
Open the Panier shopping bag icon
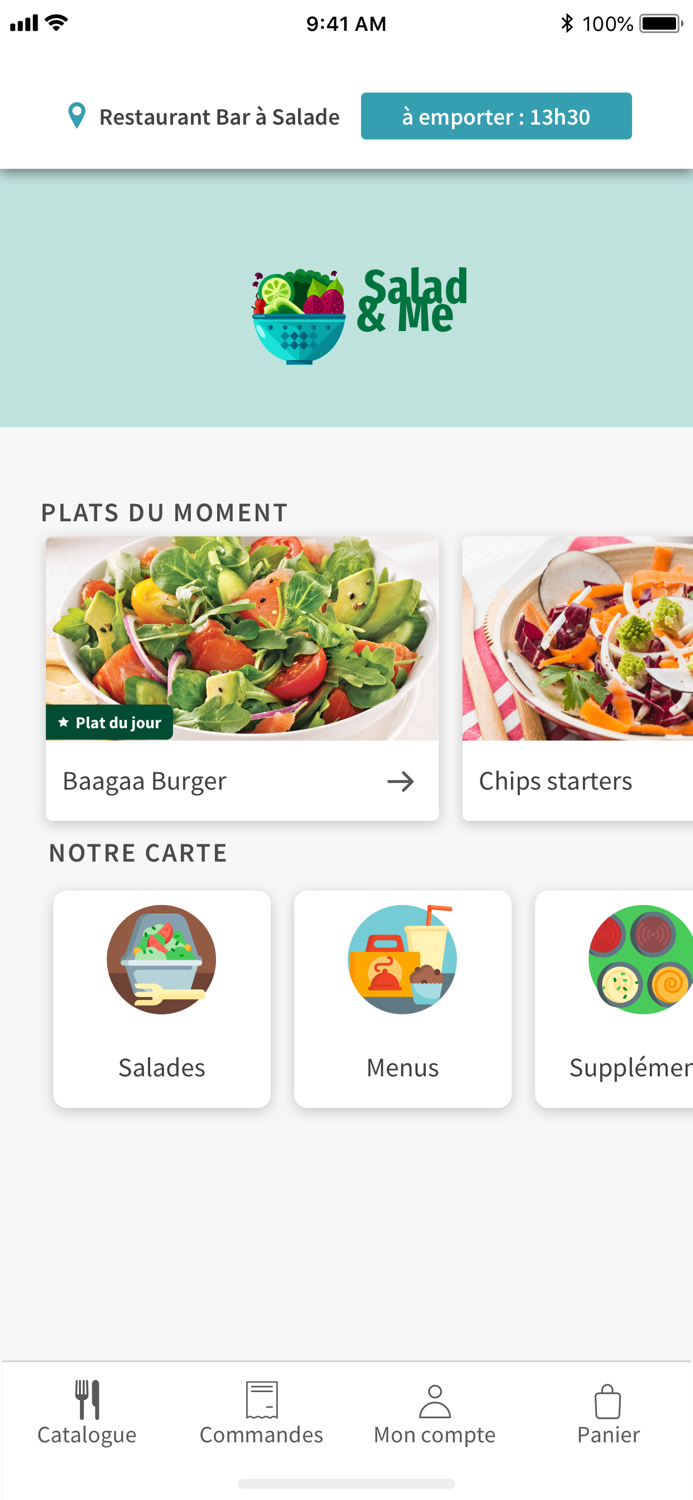pos(608,1401)
